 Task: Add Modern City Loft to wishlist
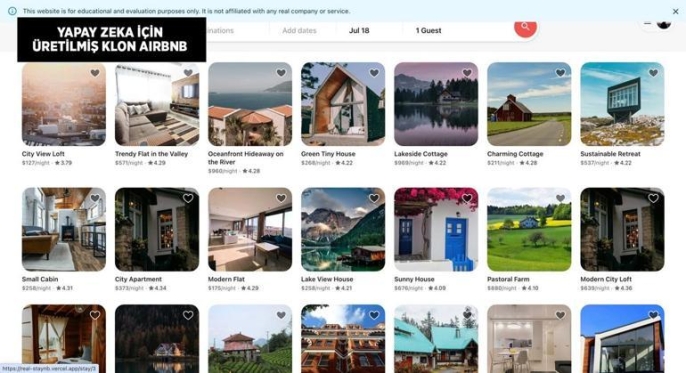click(x=653, y=199)
